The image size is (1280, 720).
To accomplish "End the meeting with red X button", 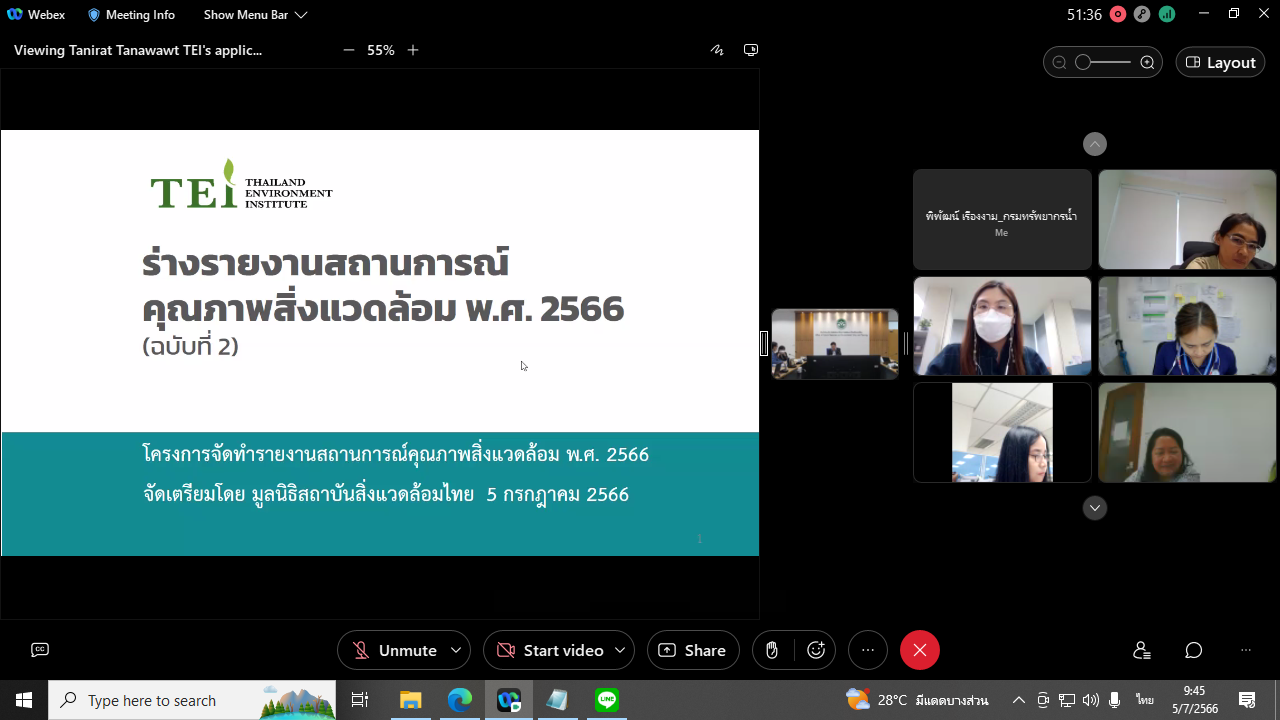I will point(920,650).
